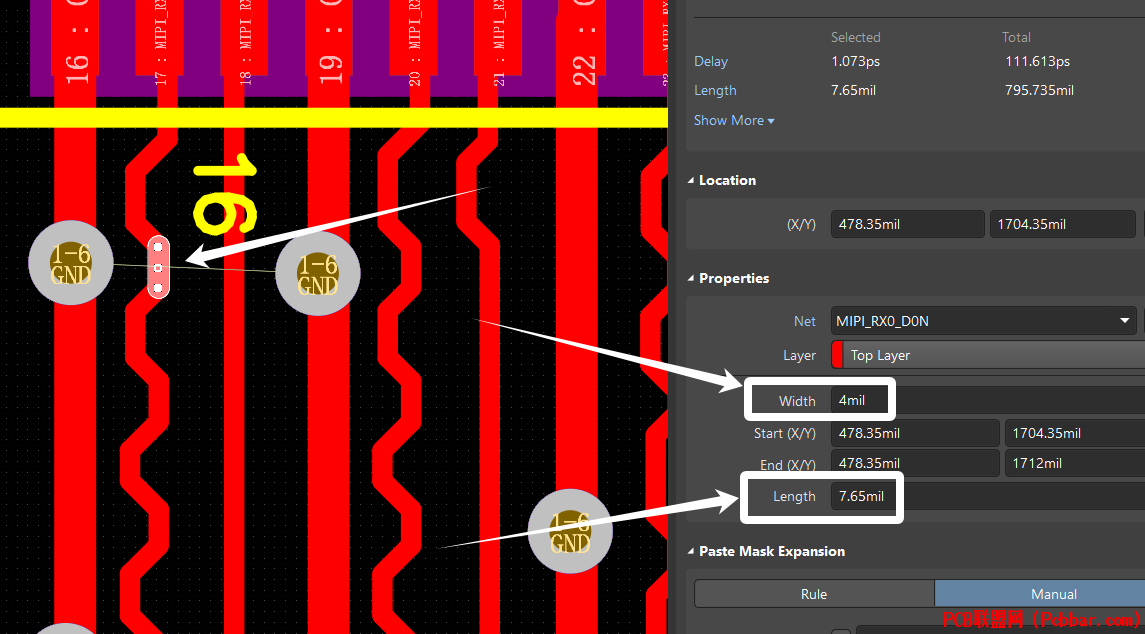
Task: Click the Location X field 478.35mil
Action: click(x=908, y=224)
